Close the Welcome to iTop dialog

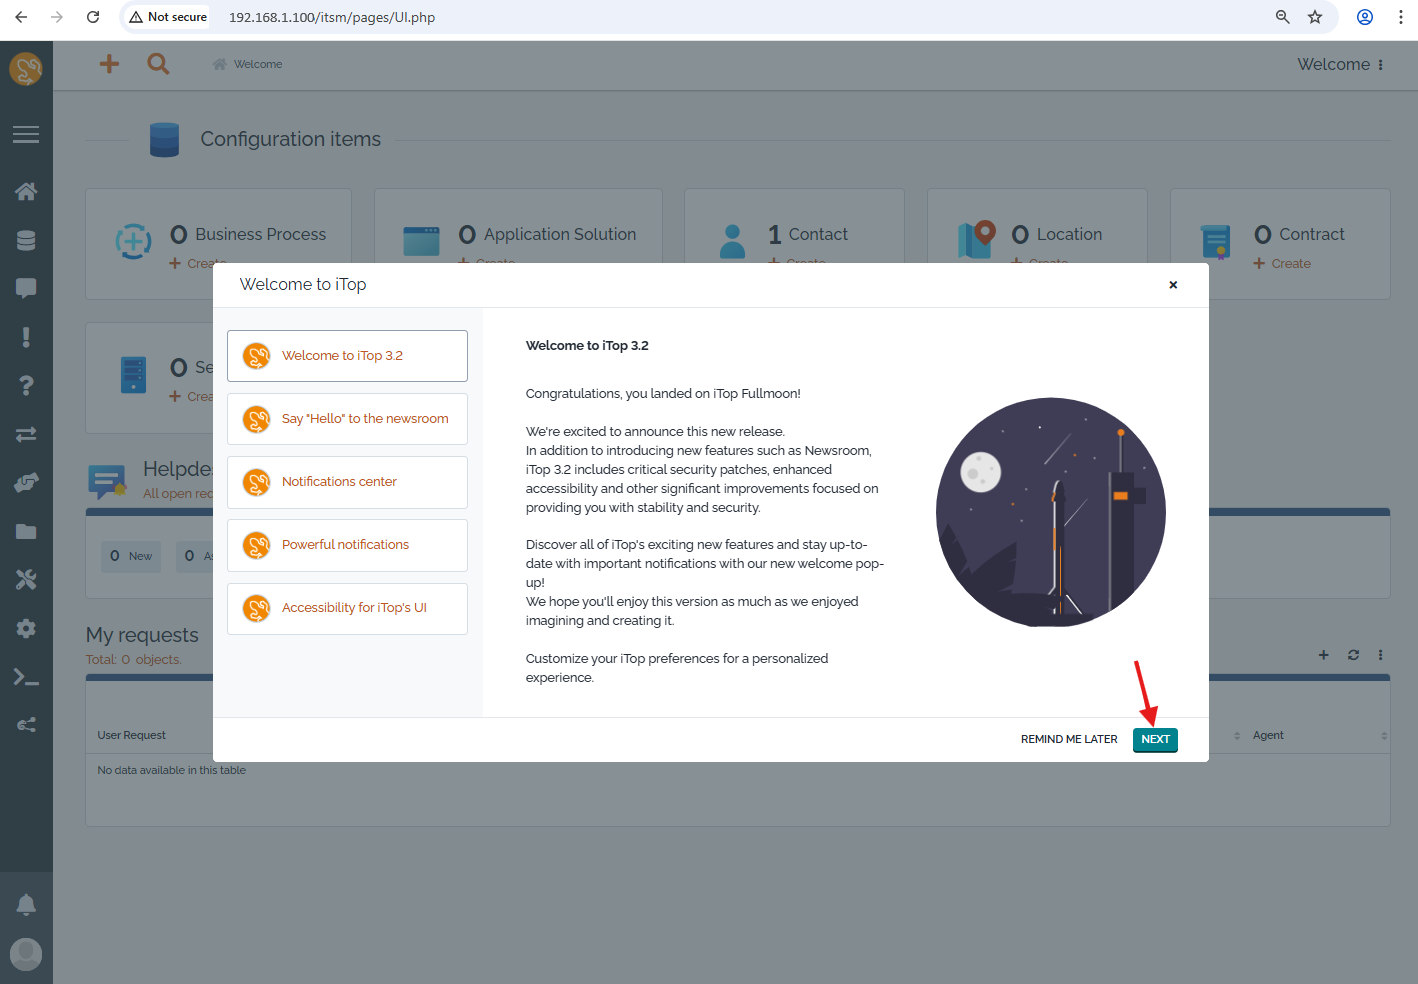tap(1173, 285)
